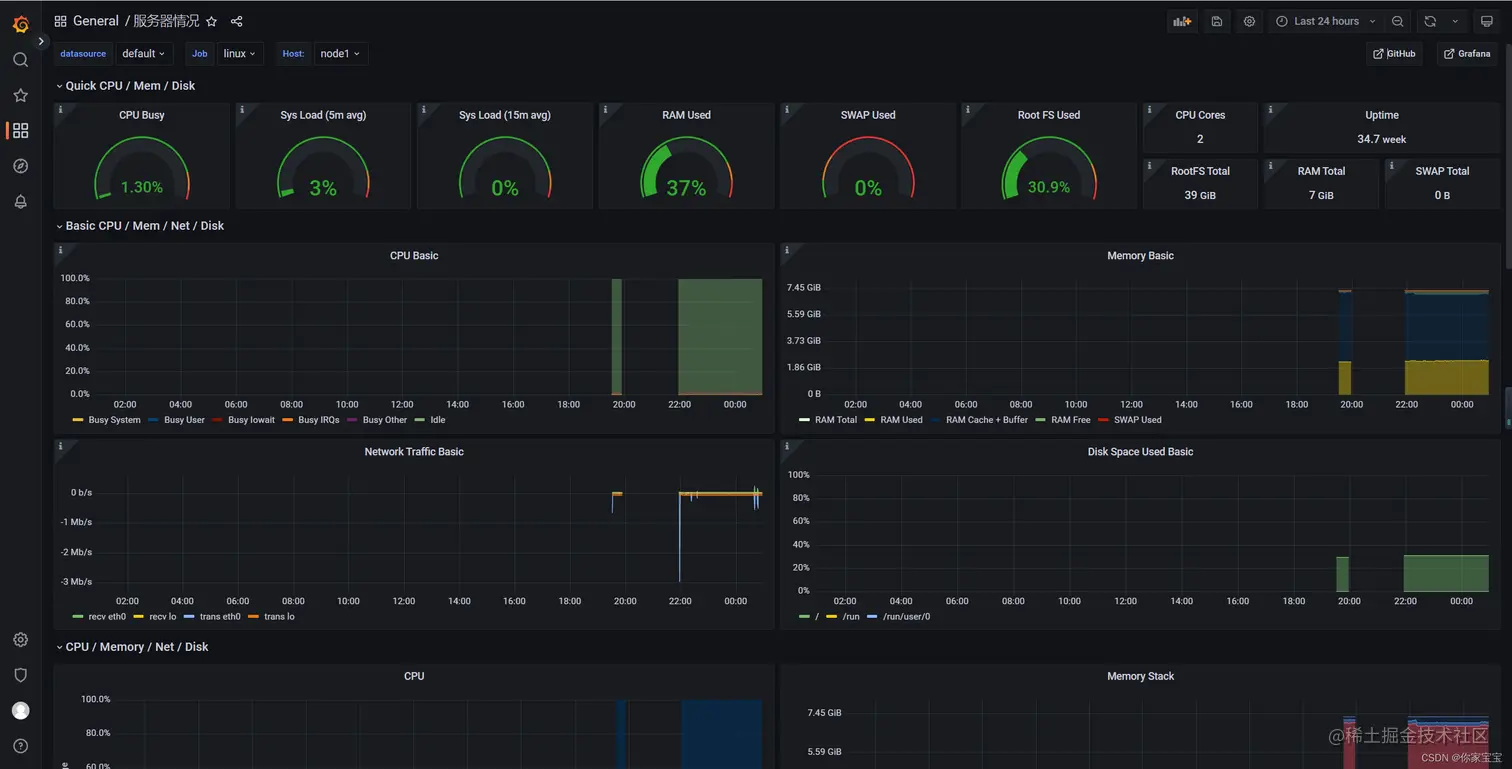Viewport: 1512px width, 769px height.
Task: Open refresh interval dropdown arrow
Action: coord(1455,21)
